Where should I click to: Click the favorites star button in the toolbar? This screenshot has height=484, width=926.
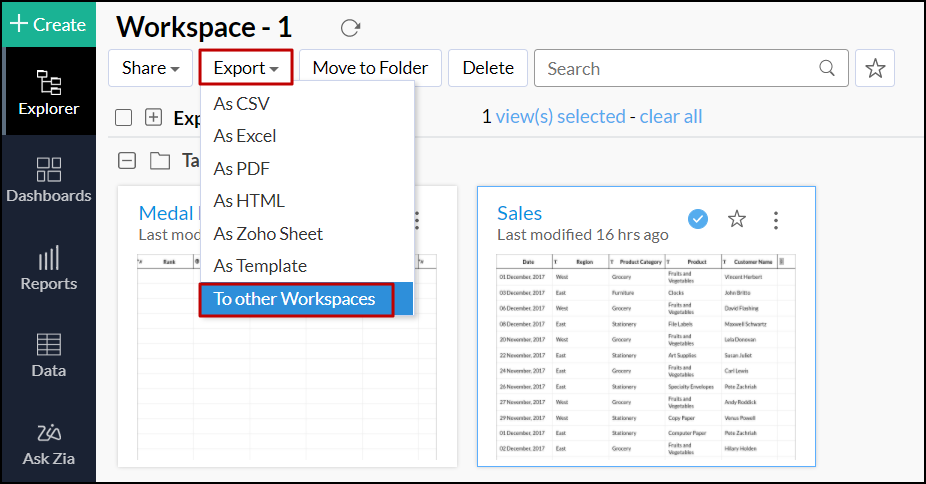click(x=875, y=68)
